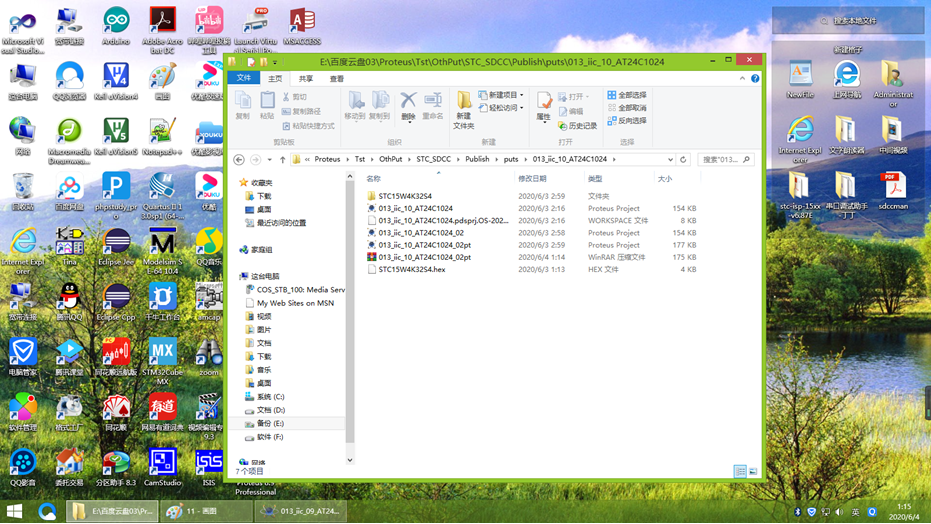
Task: Open the Properties (属性) ribbon icon
Action: pyautogui.click(x=543, y=107)
